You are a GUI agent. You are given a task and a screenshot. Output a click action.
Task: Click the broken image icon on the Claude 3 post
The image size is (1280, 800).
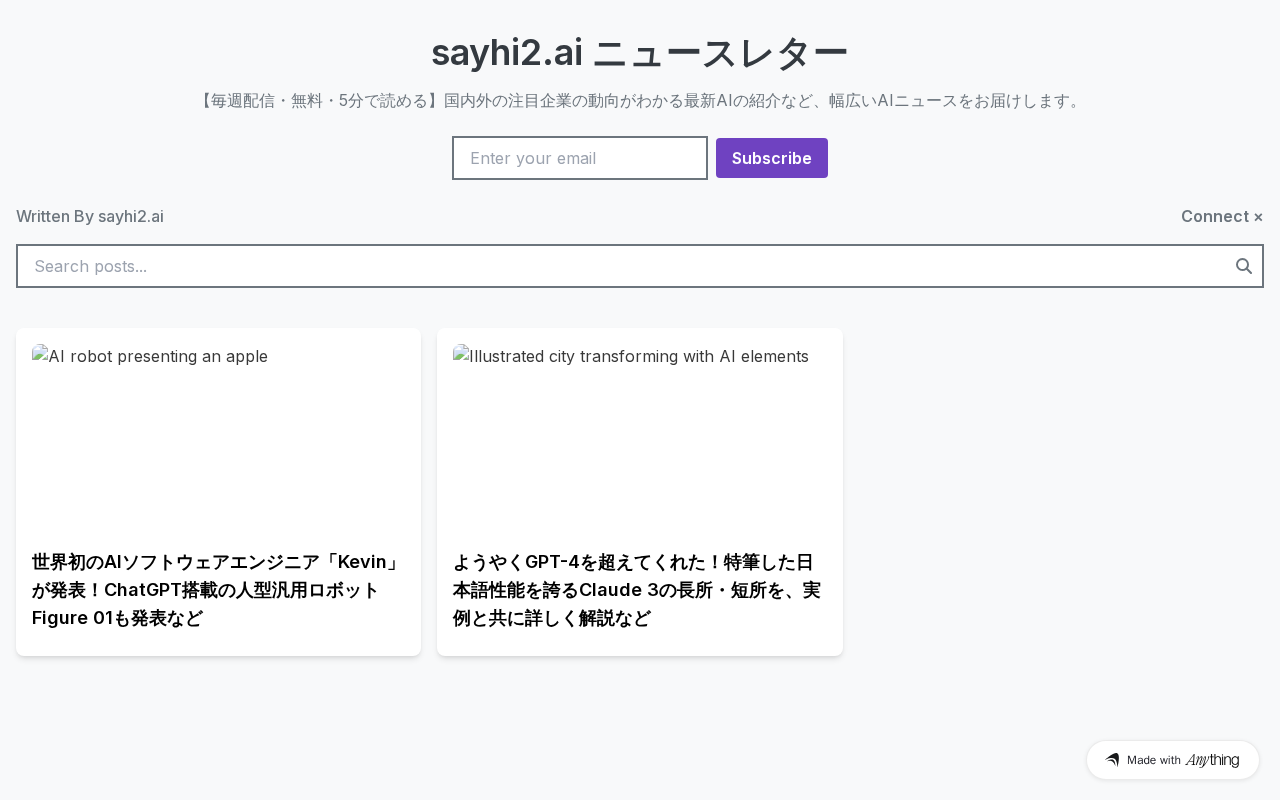point(461,355)
